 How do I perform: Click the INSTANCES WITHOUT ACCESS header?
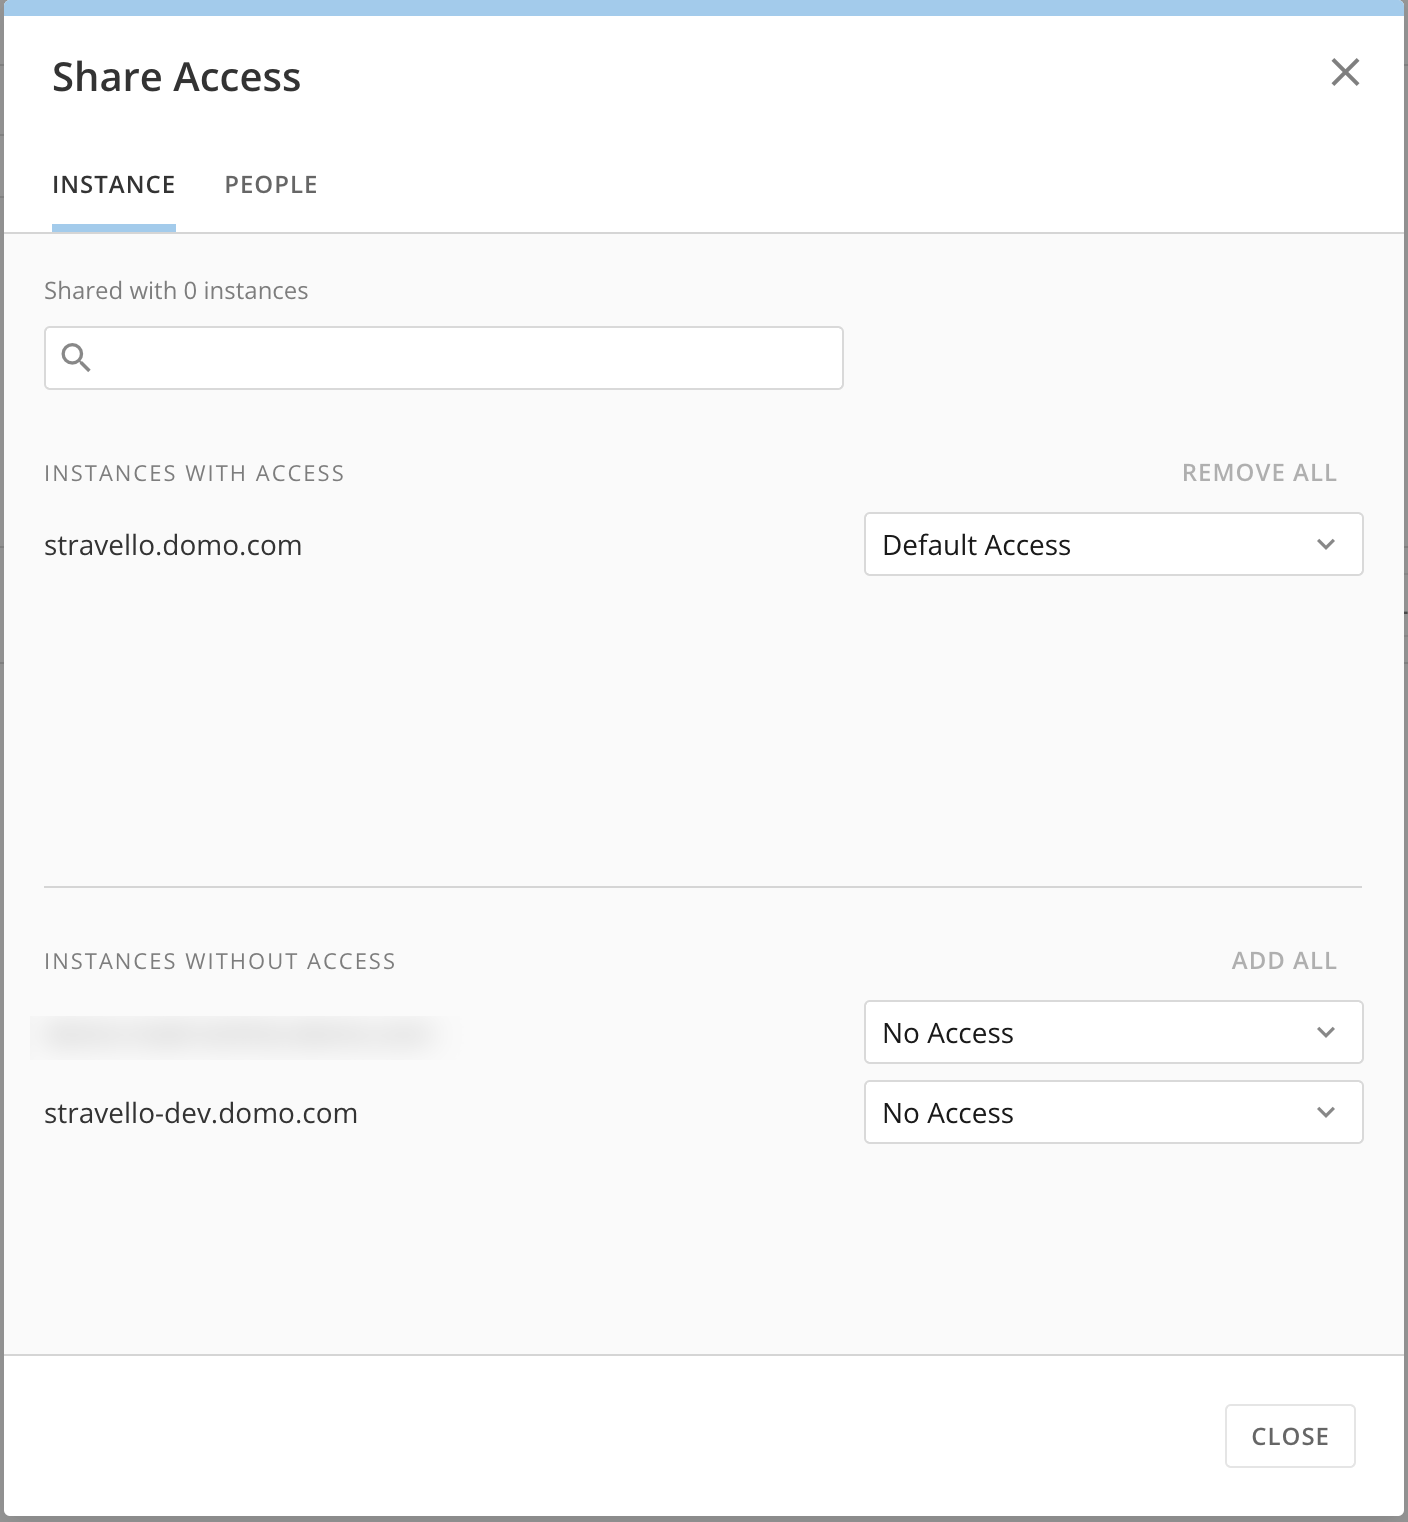click(x=220, y=961)
